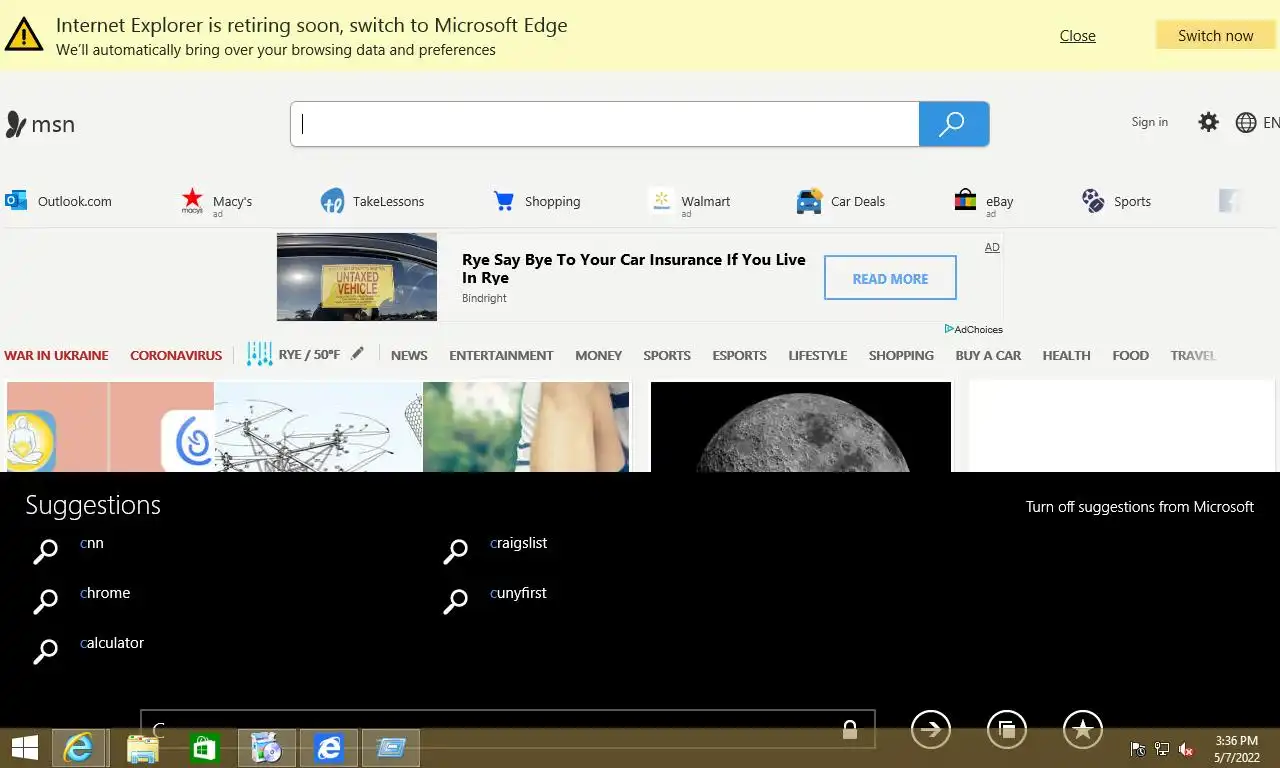Click the search icon beside craigslist suggestion
The image size is (1280, 768).
pos(455,551)
